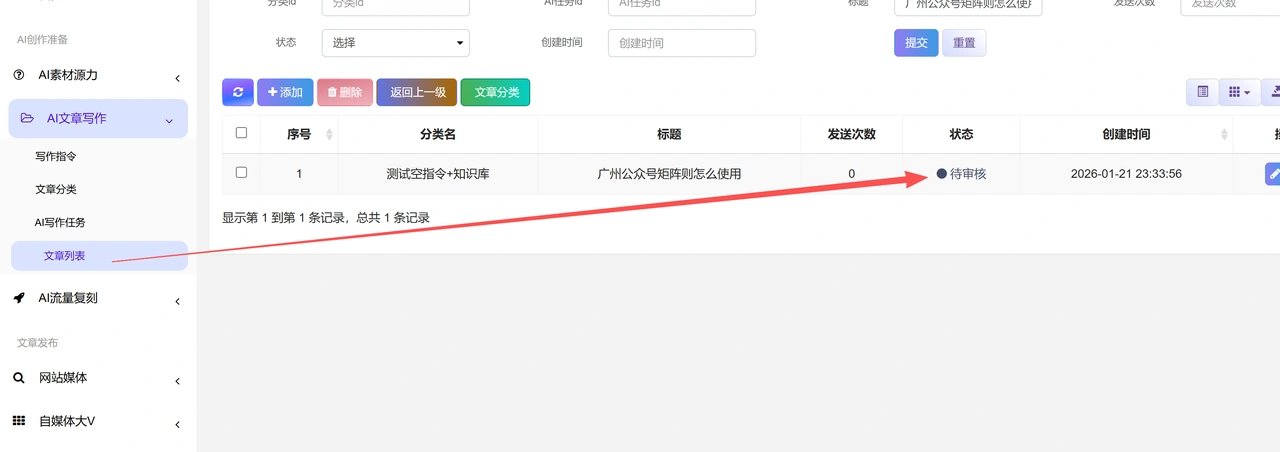Click the AI素材源力 question-mark icon
The width and height of the screenshot is (1280, 452).
click(x=19, y=75)
